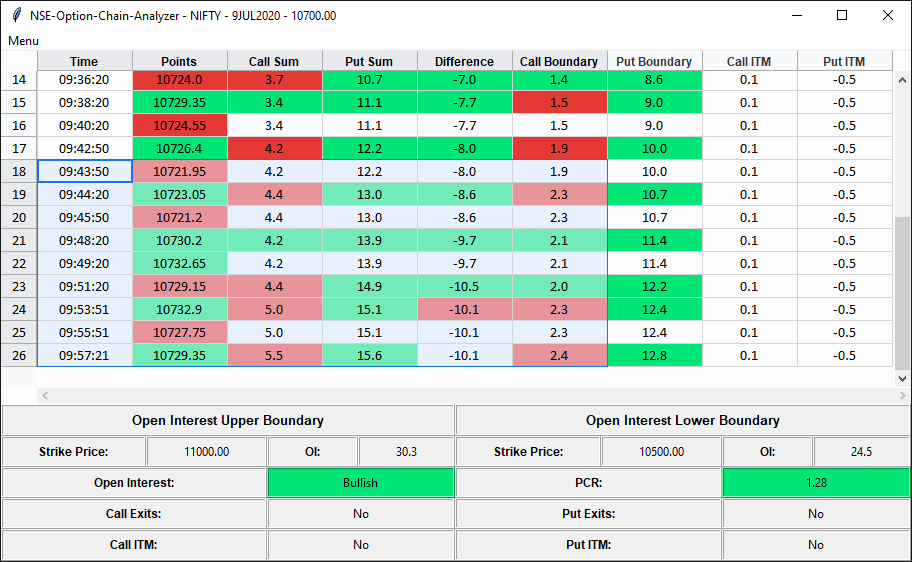
Task: Click the horizontal scrollbar left arrow
Action: click(x=45, y=396)
